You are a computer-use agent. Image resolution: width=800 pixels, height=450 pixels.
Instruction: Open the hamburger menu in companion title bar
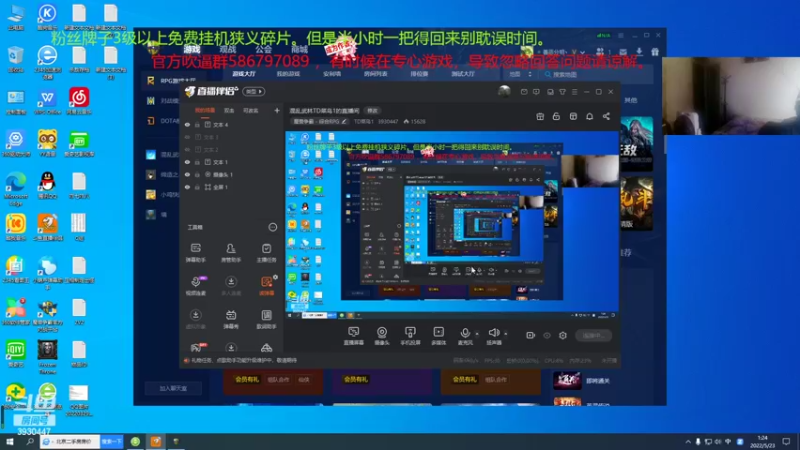tap(574, 92)
